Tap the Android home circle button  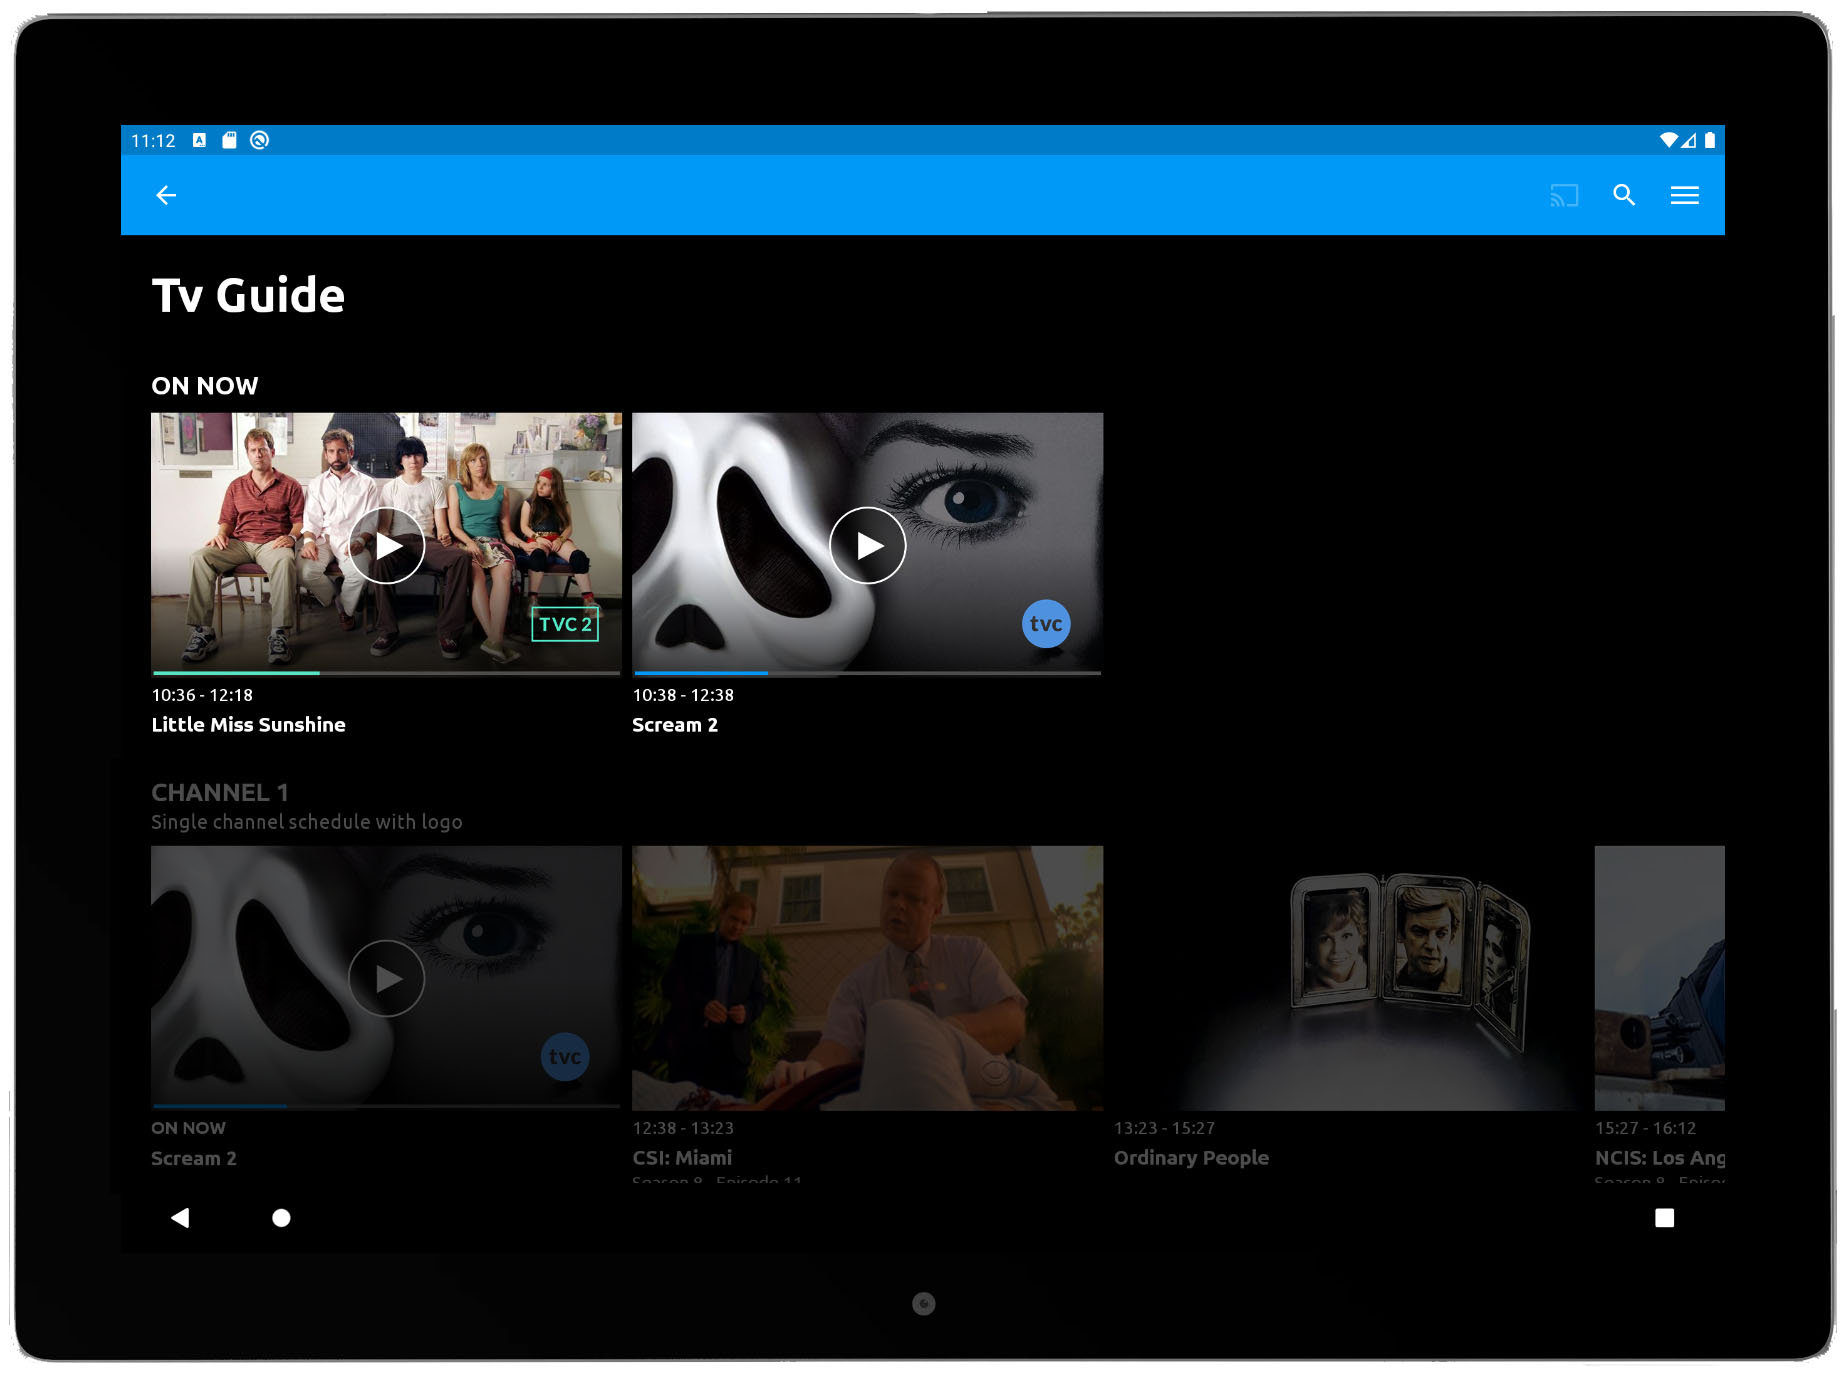click(281, 1217)
